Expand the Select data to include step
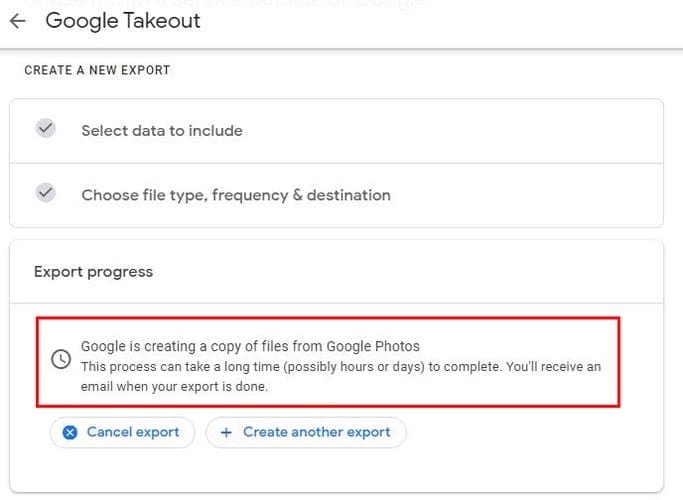Screen dimensions: 683x500 pos(336,131)
